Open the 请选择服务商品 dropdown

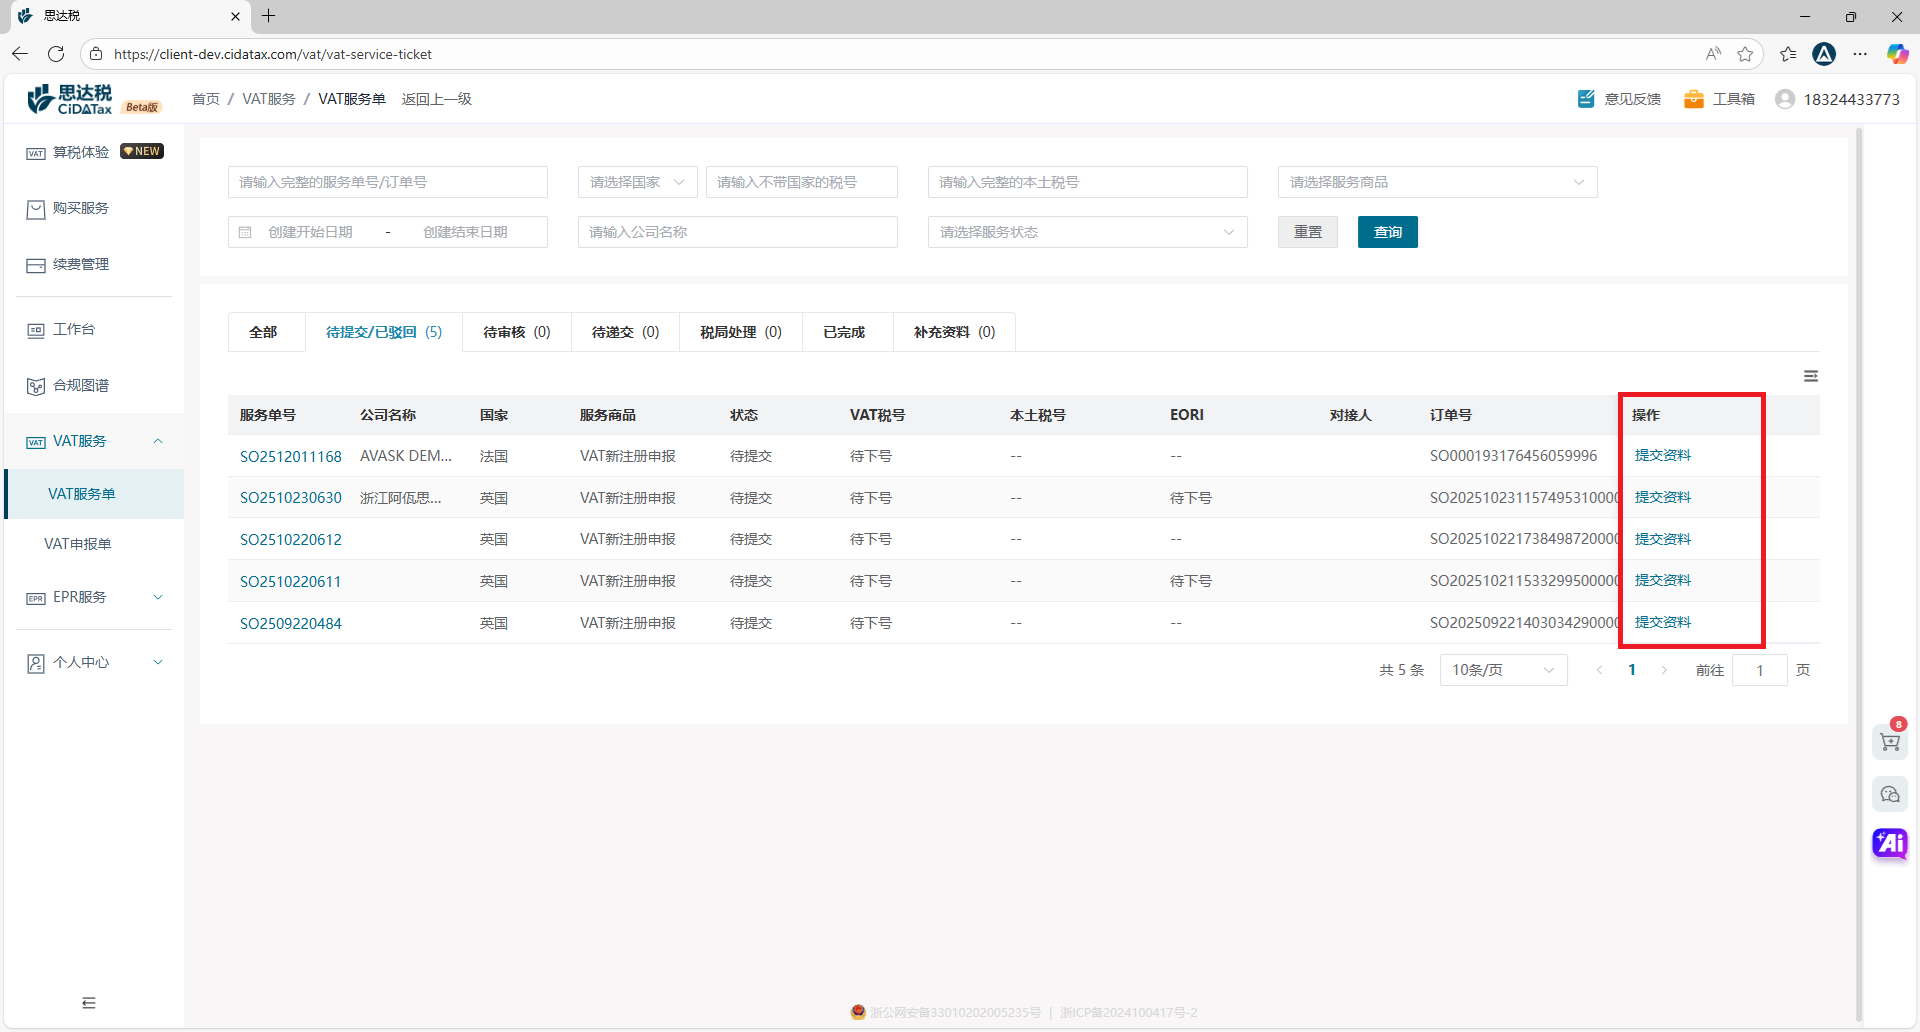(x=1436, y=182)
